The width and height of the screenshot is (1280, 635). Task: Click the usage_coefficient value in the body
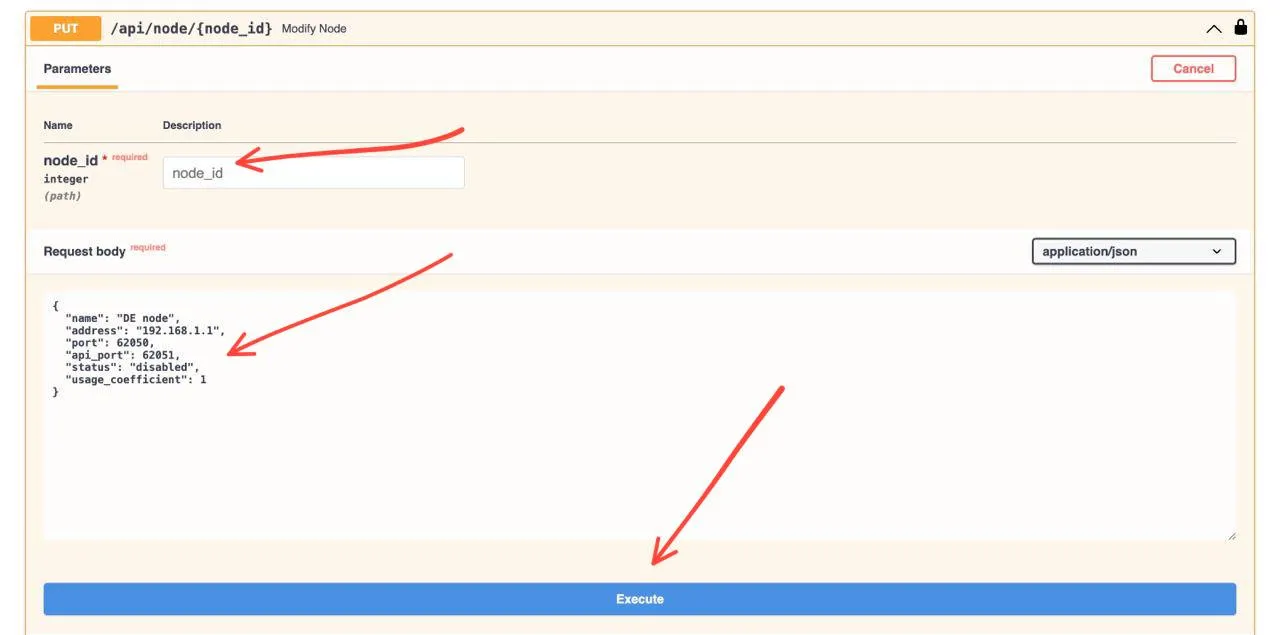[x=204, y=379]
